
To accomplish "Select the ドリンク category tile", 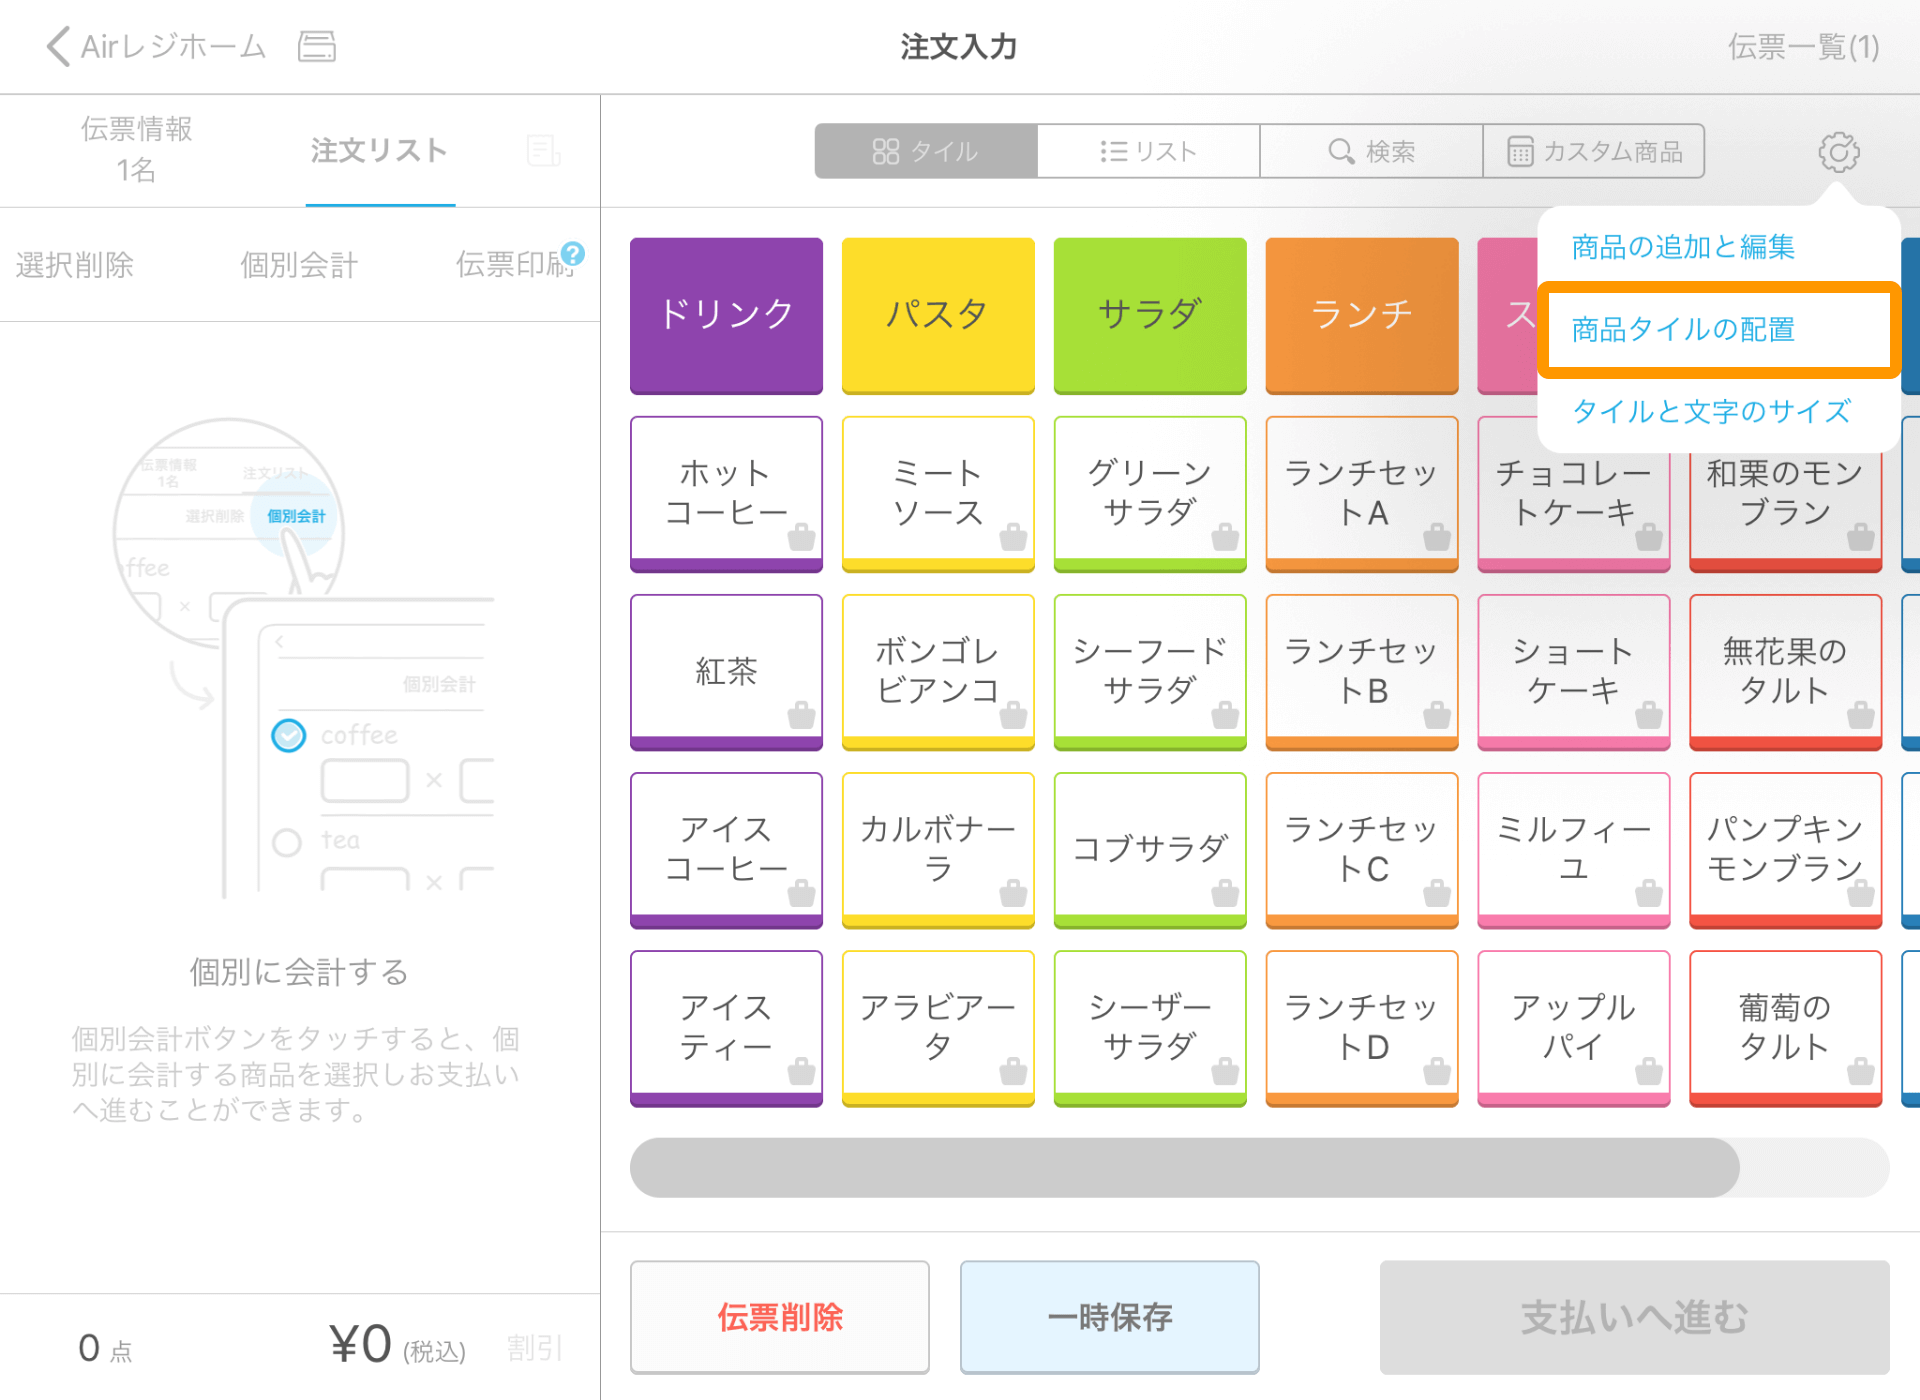I will (x=727, y=315).
